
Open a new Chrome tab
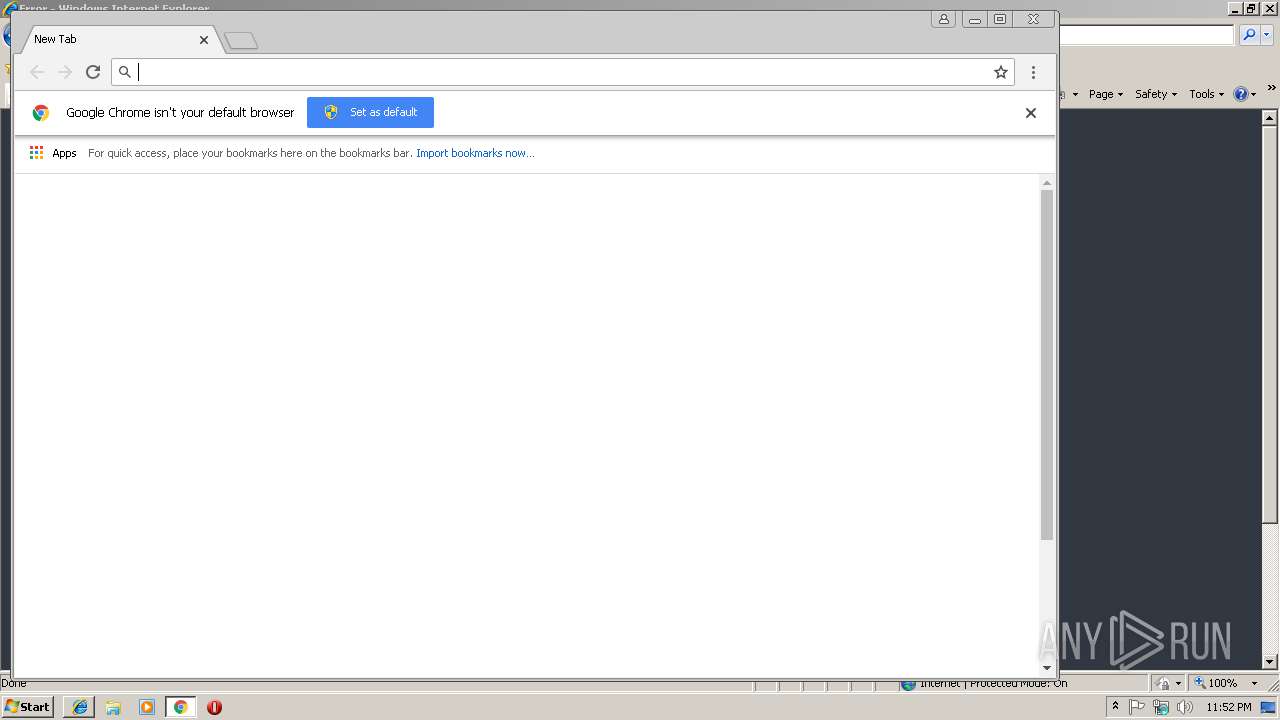tap(241, 41)
